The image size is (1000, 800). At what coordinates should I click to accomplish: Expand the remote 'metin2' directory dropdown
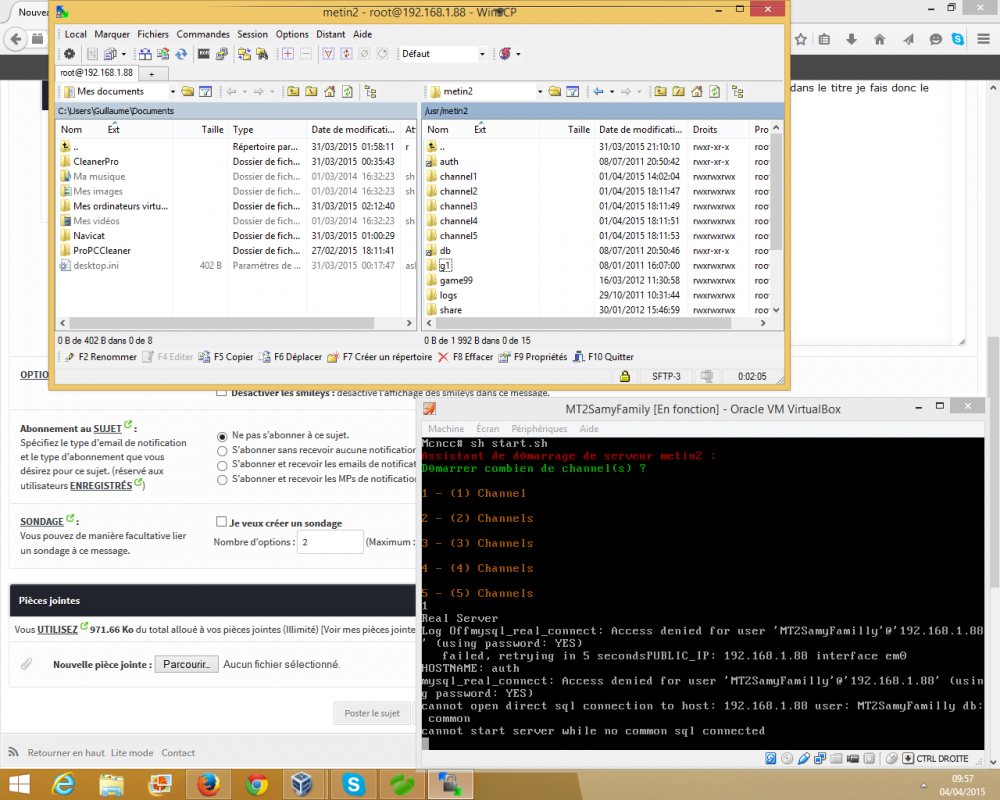pyautogui.click(x=540, y=92)
